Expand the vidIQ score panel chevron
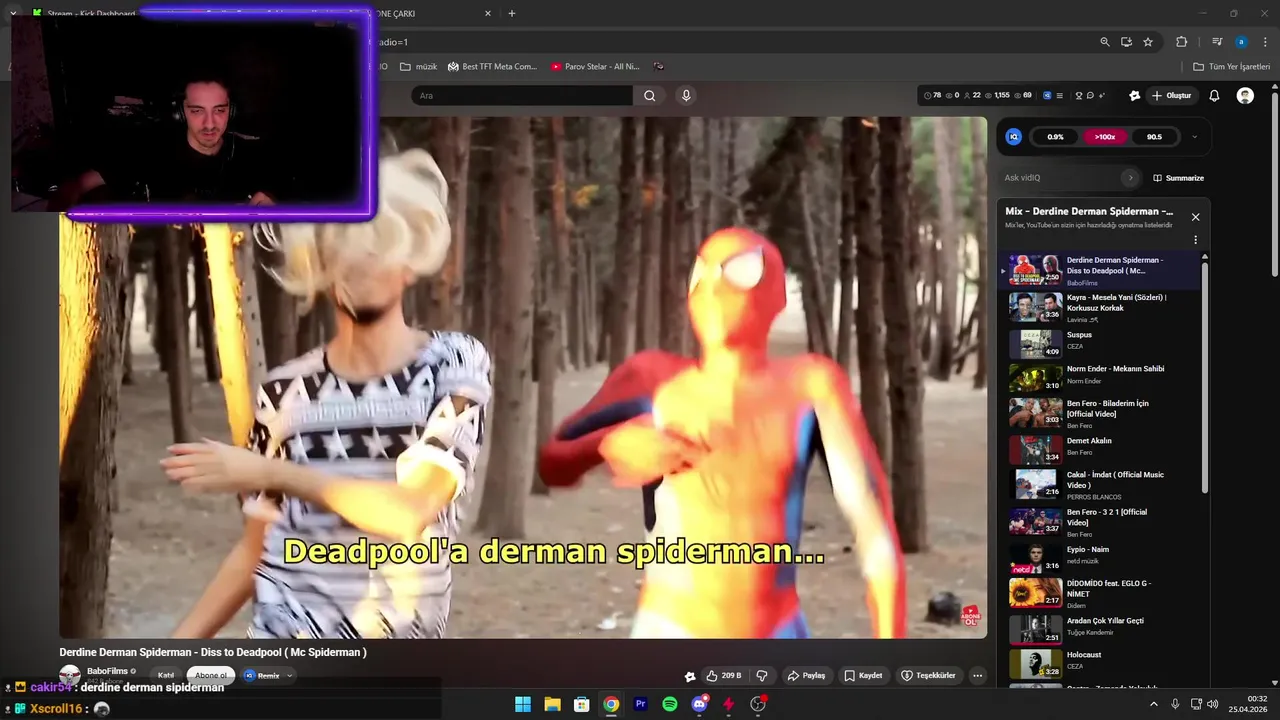The height and width of the screenshot is (720, 1280). (1194, 137)
